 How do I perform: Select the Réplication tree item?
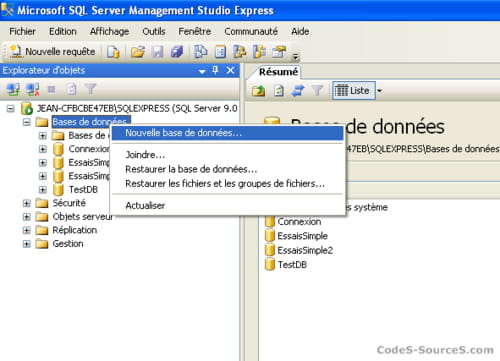75,230
